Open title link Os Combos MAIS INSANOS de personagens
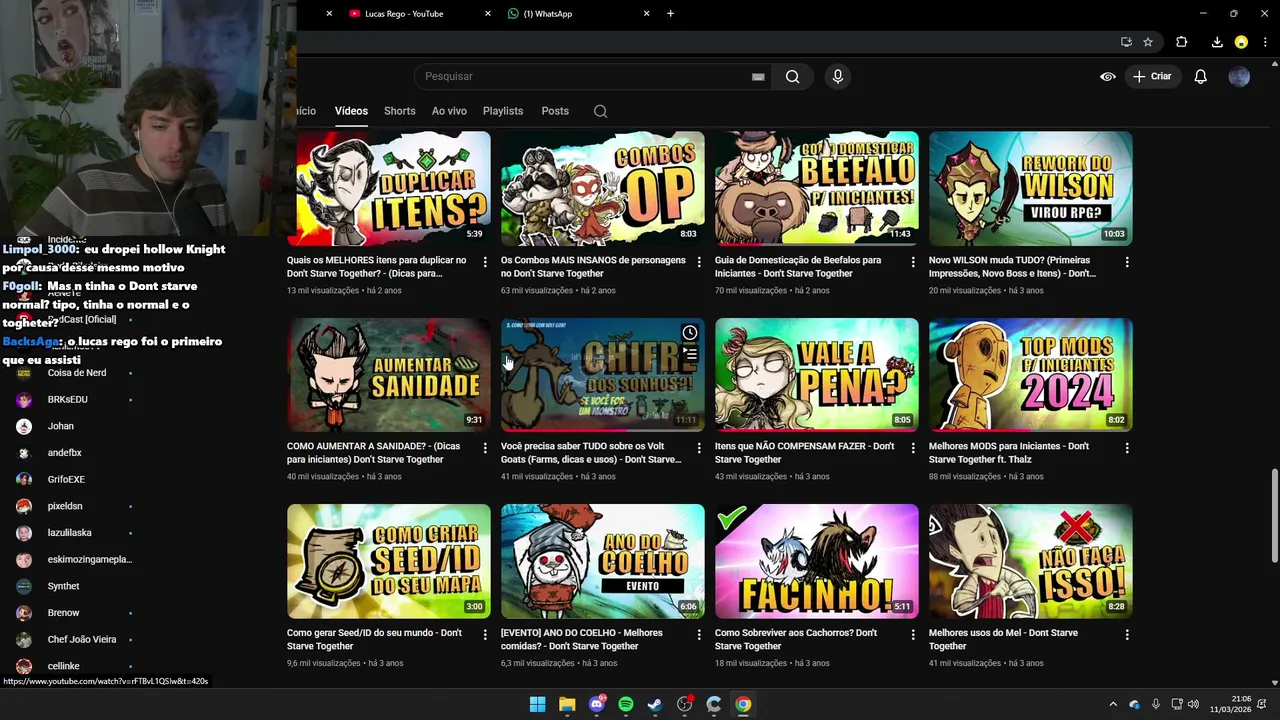Screen dimensions: 1280x720 [593, 267]
